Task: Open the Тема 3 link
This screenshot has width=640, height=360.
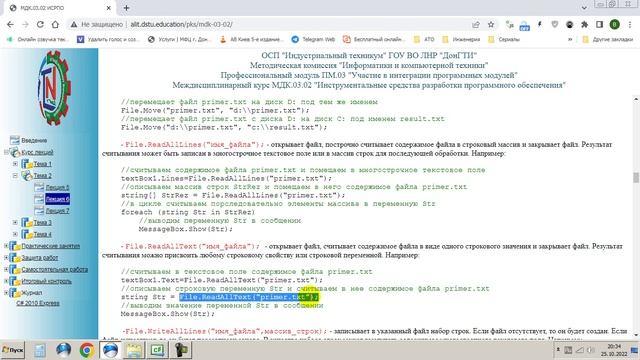Action: point(42,223)
